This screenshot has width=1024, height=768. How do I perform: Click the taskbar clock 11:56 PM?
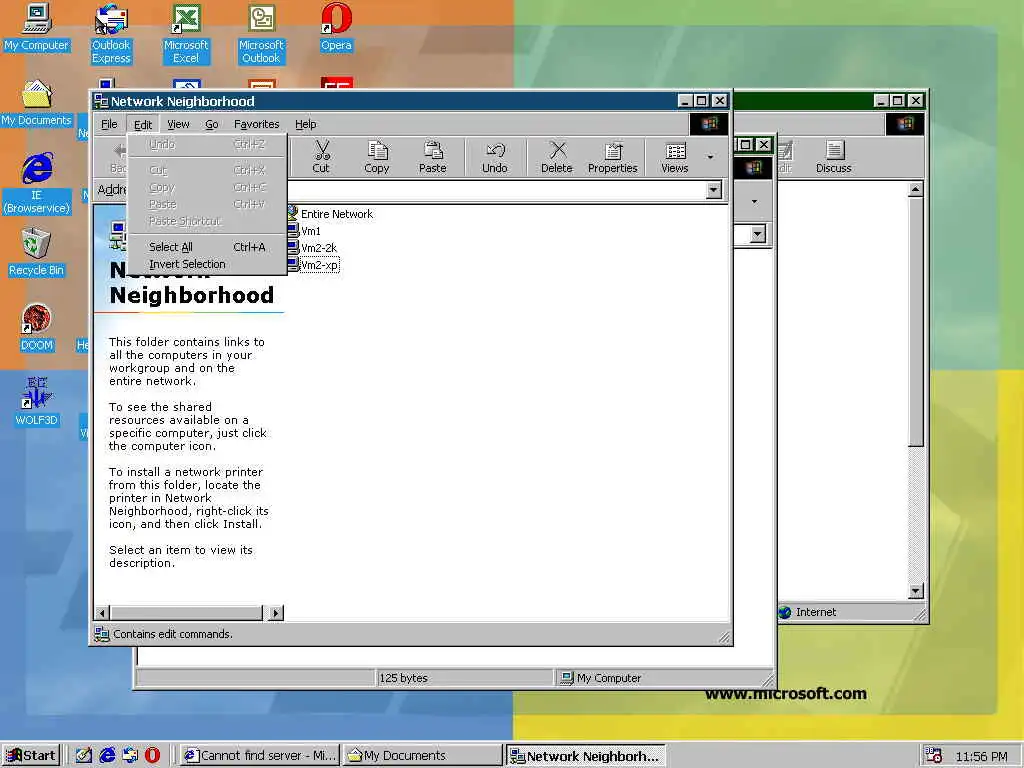(x=981, y=756)
